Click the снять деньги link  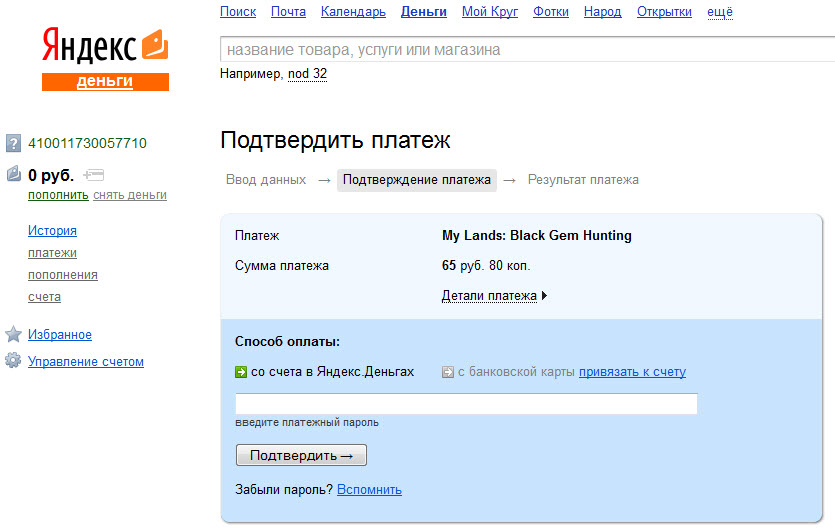(x=130, y=195)
